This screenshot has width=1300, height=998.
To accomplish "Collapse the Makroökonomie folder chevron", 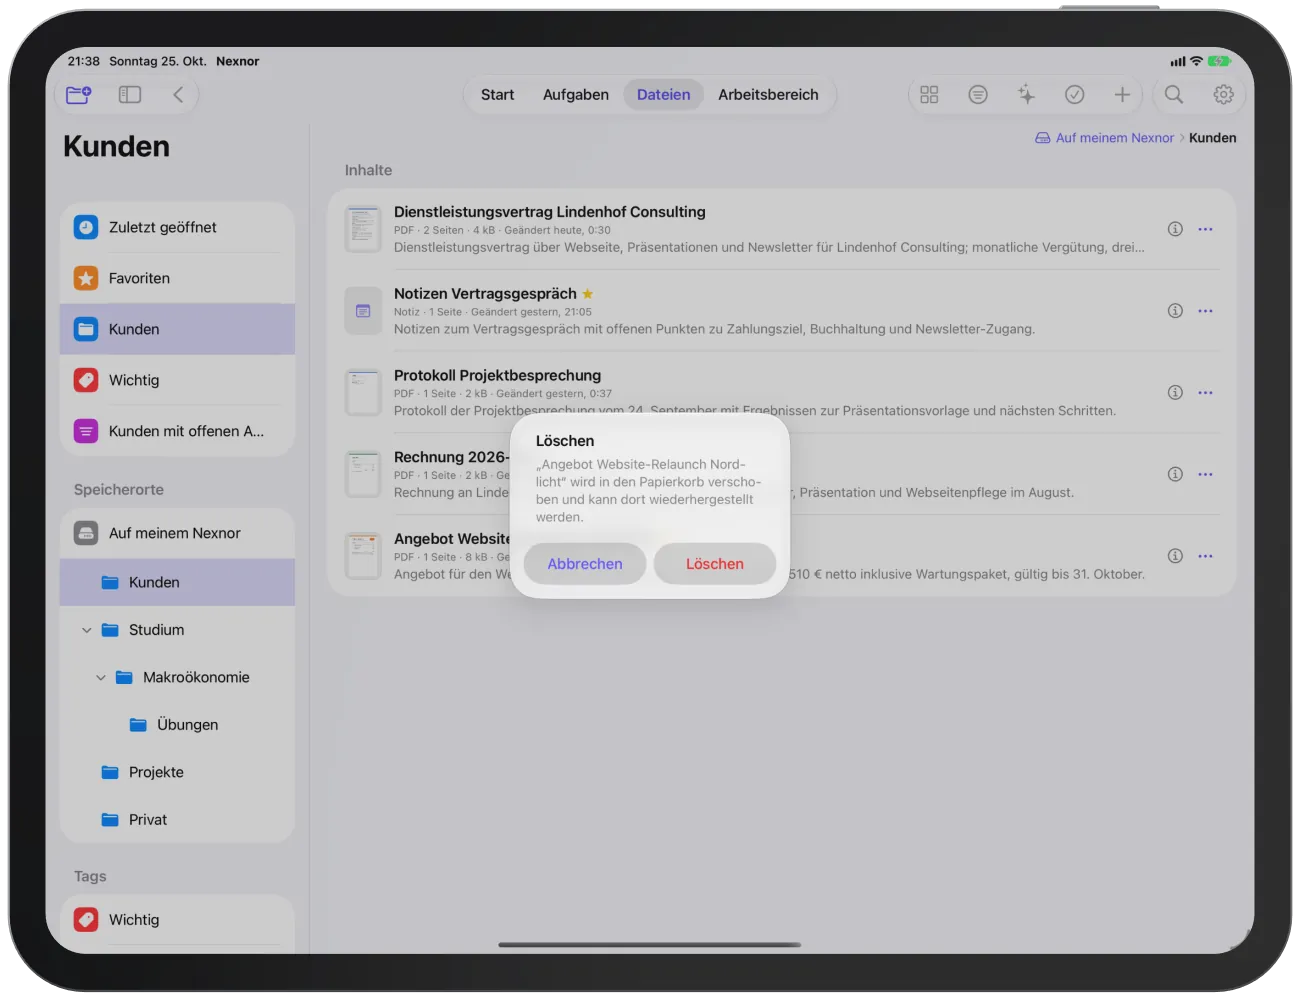I will coord(101,677).
